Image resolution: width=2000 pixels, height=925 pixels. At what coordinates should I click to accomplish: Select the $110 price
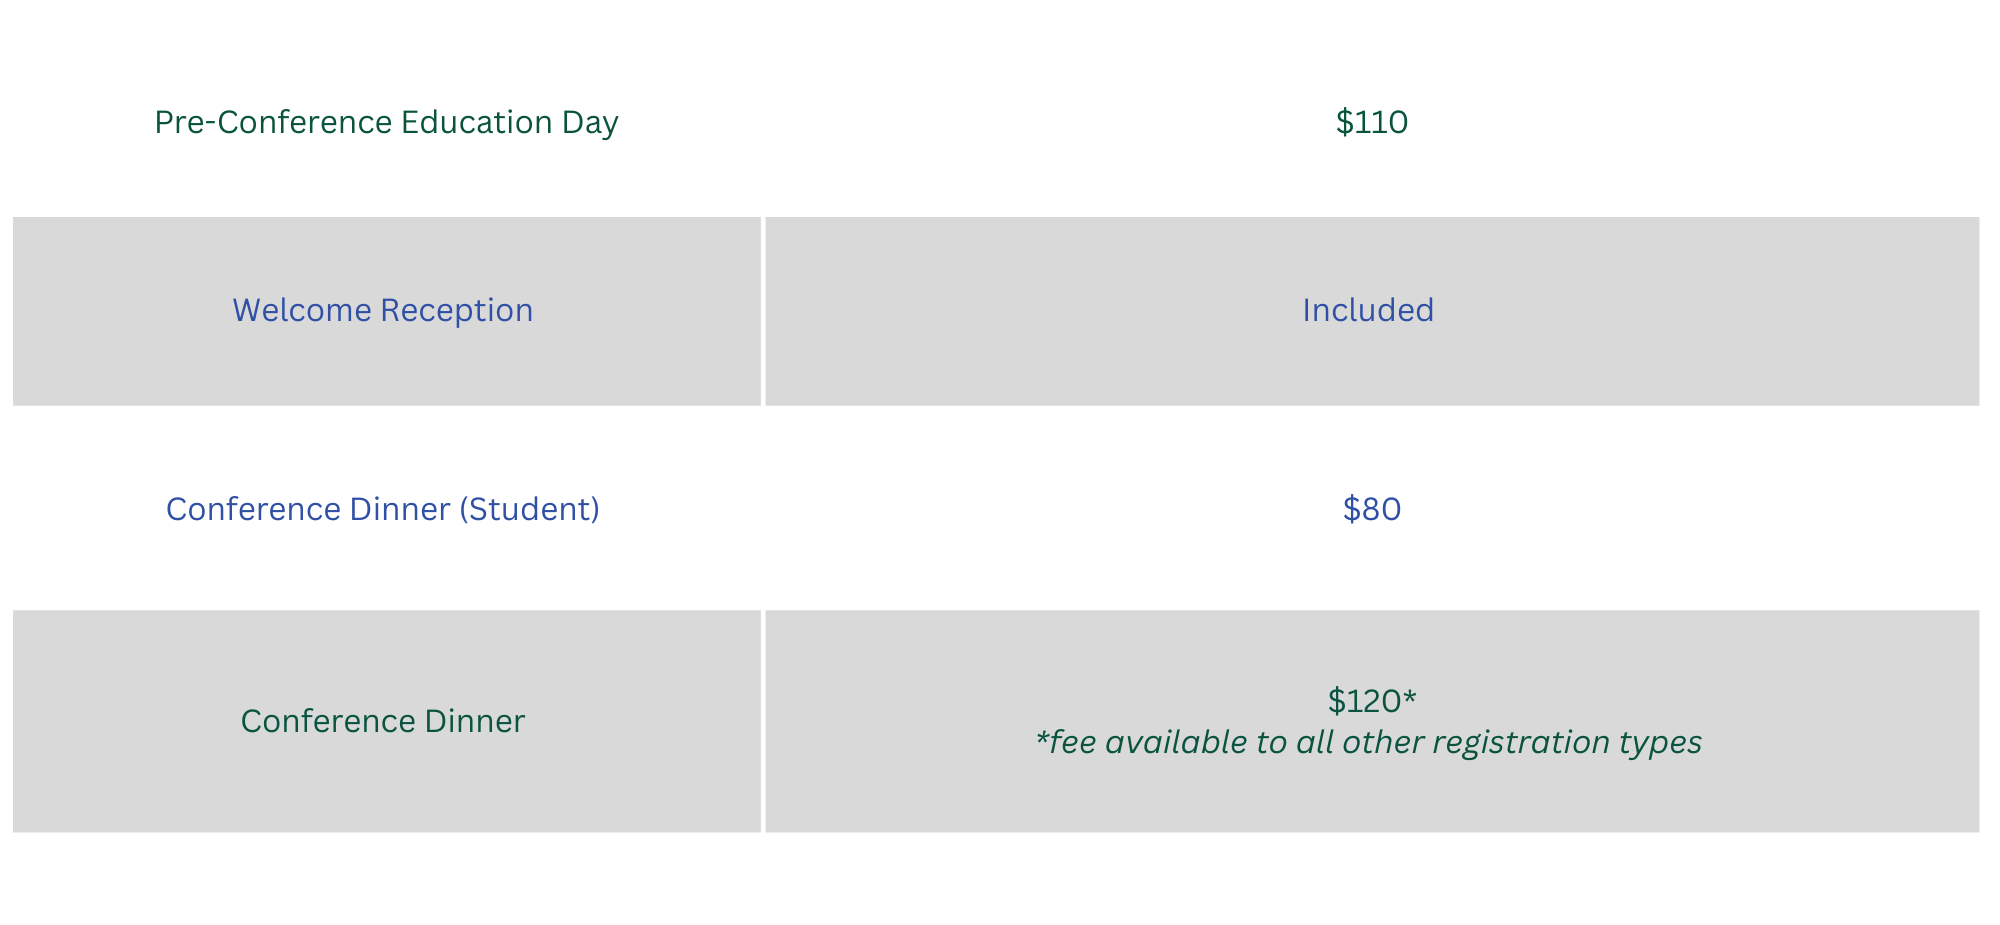tap(1371, 122)
